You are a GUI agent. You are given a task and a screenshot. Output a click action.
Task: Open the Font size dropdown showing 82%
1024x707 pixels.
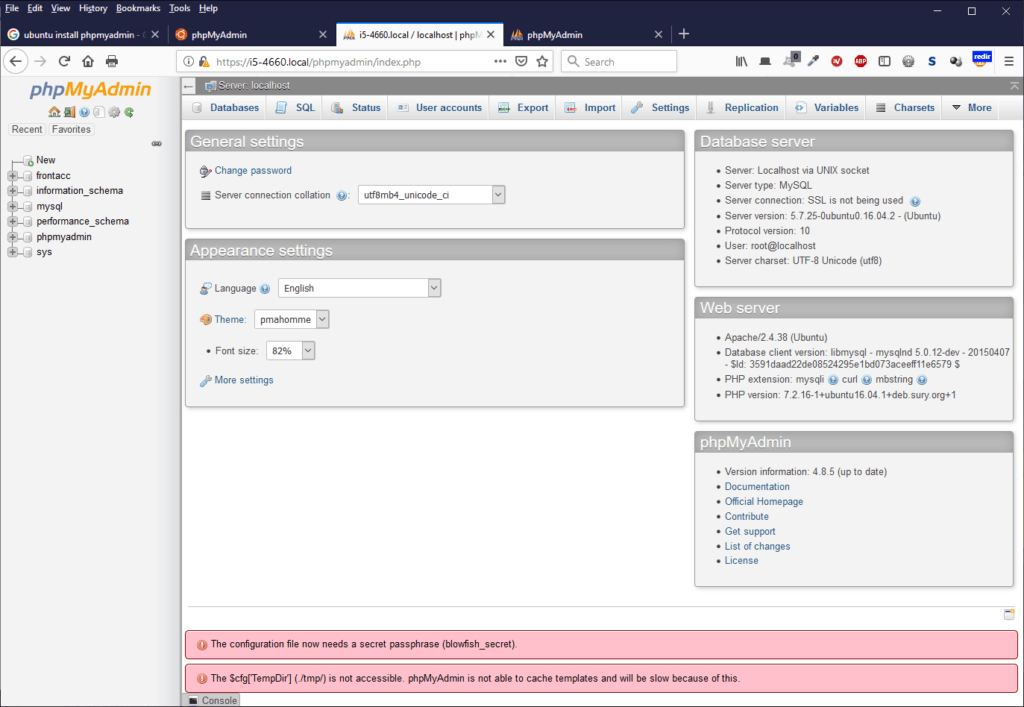[x=291, y=351]
